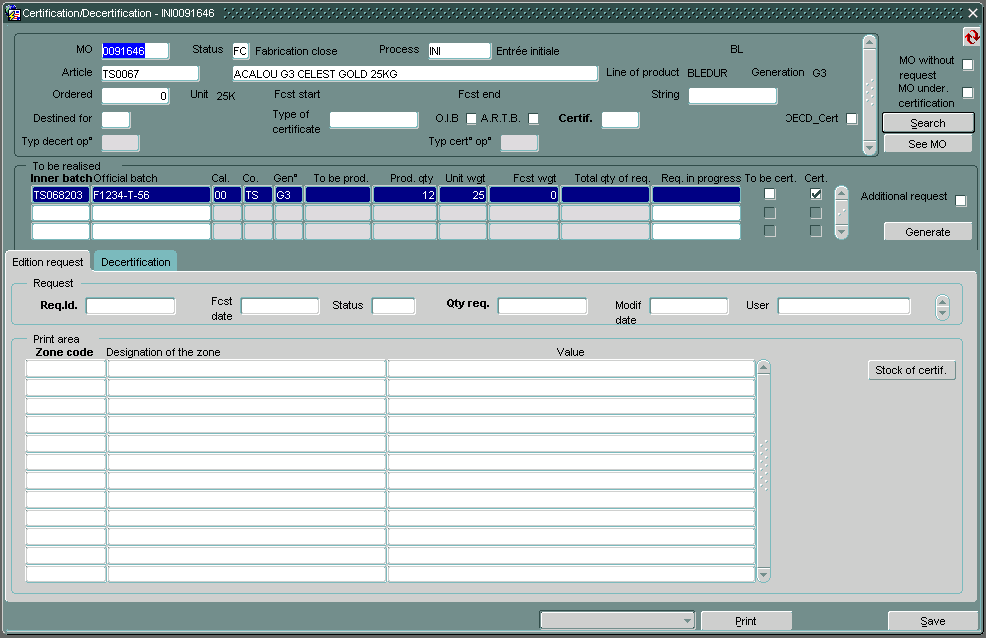
Task: Check the OECD_Cert checkbox
Action: tap(851, 119)
